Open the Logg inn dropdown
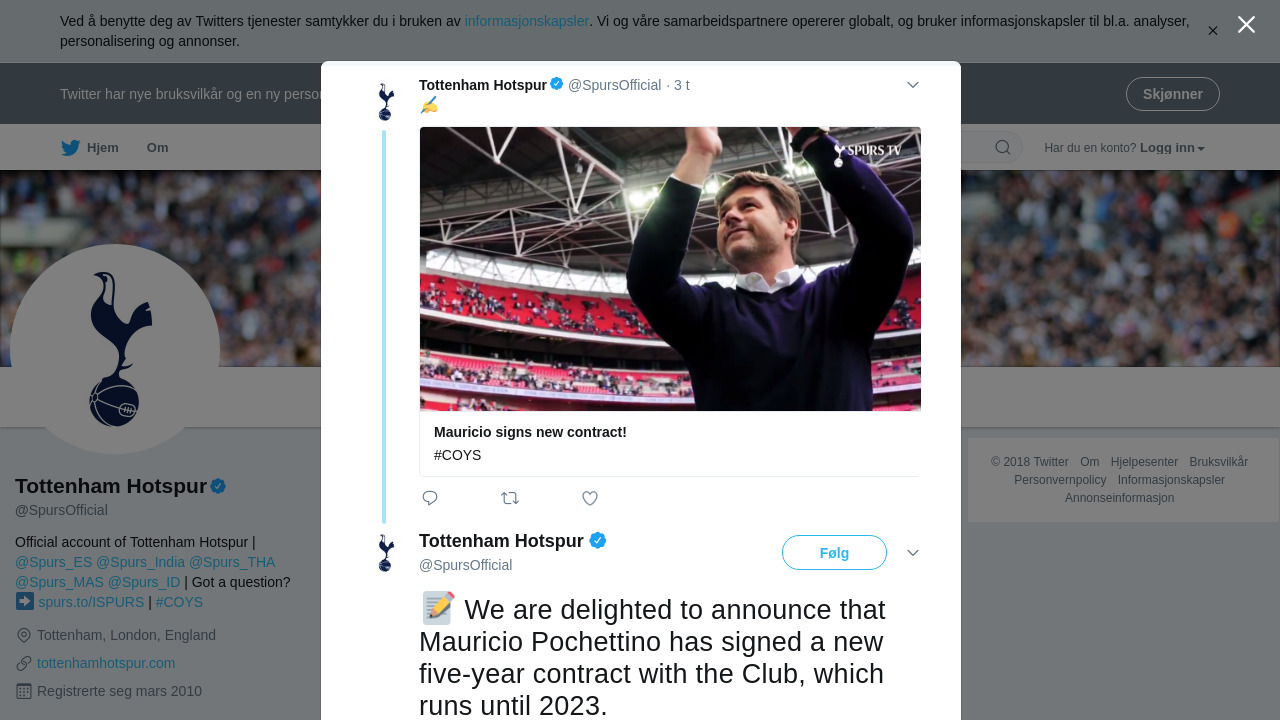 (1172, 148)
